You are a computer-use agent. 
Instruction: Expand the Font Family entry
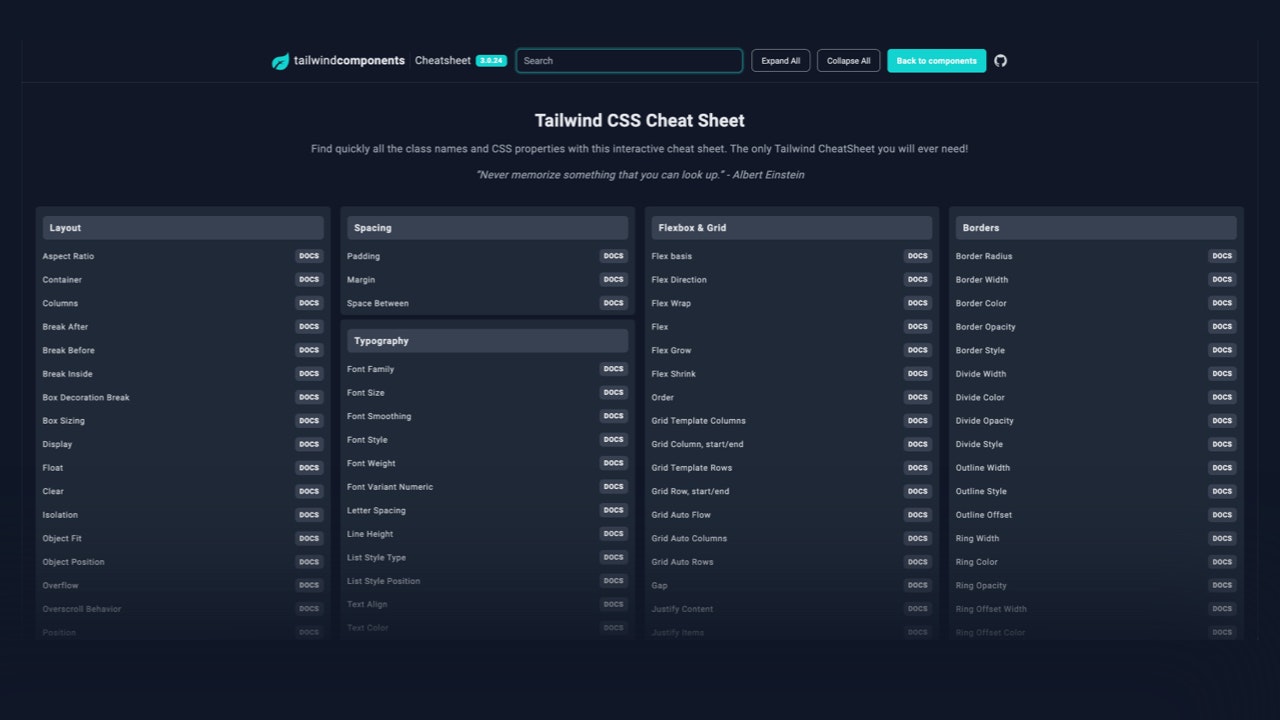(x=487, y=369)
